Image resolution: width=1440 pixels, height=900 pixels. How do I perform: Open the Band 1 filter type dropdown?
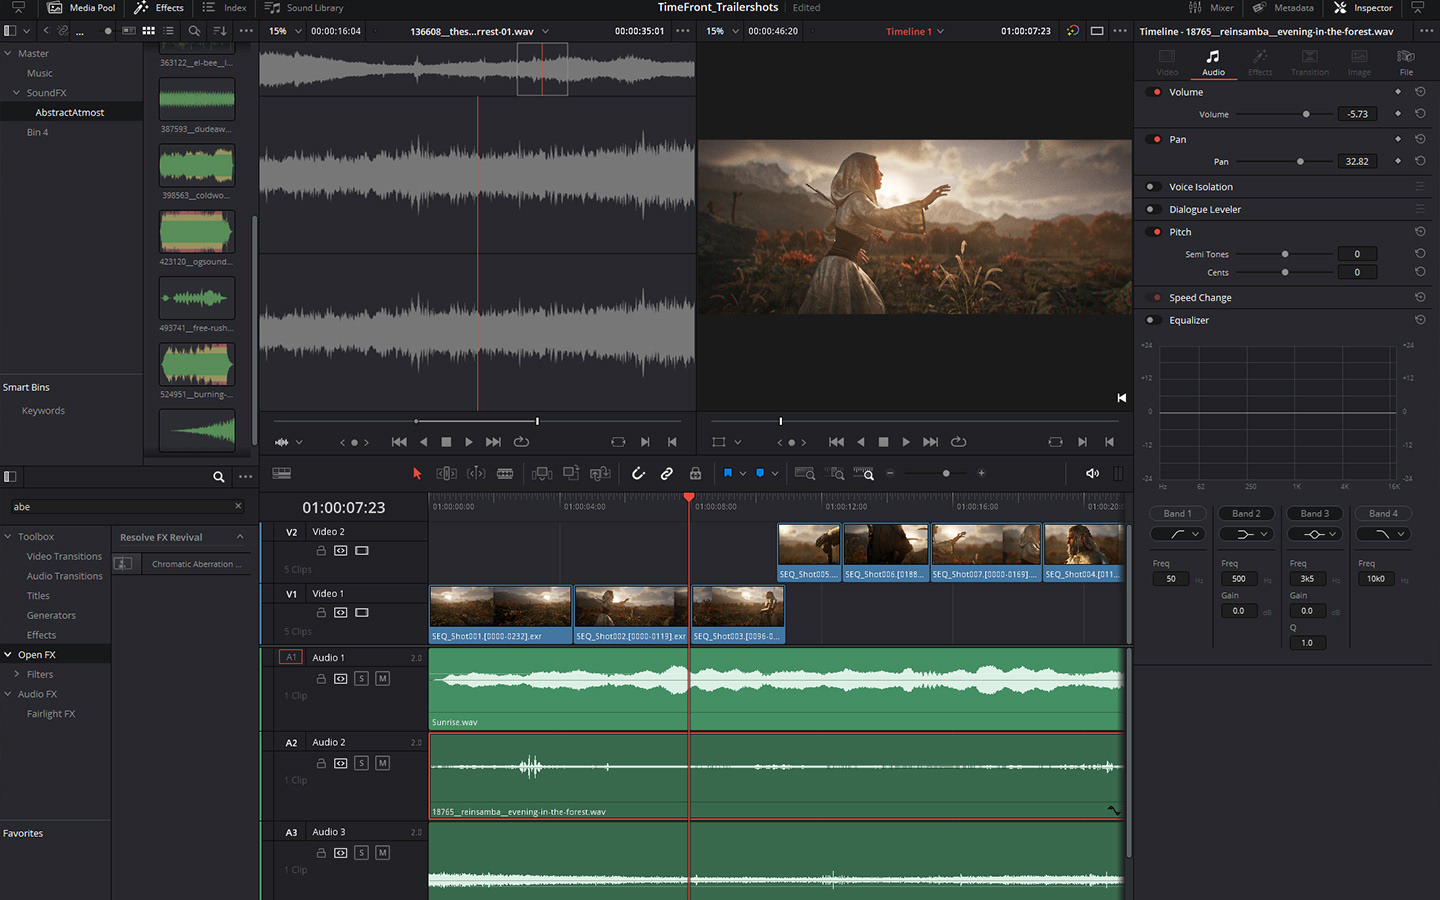(1180, 535)
